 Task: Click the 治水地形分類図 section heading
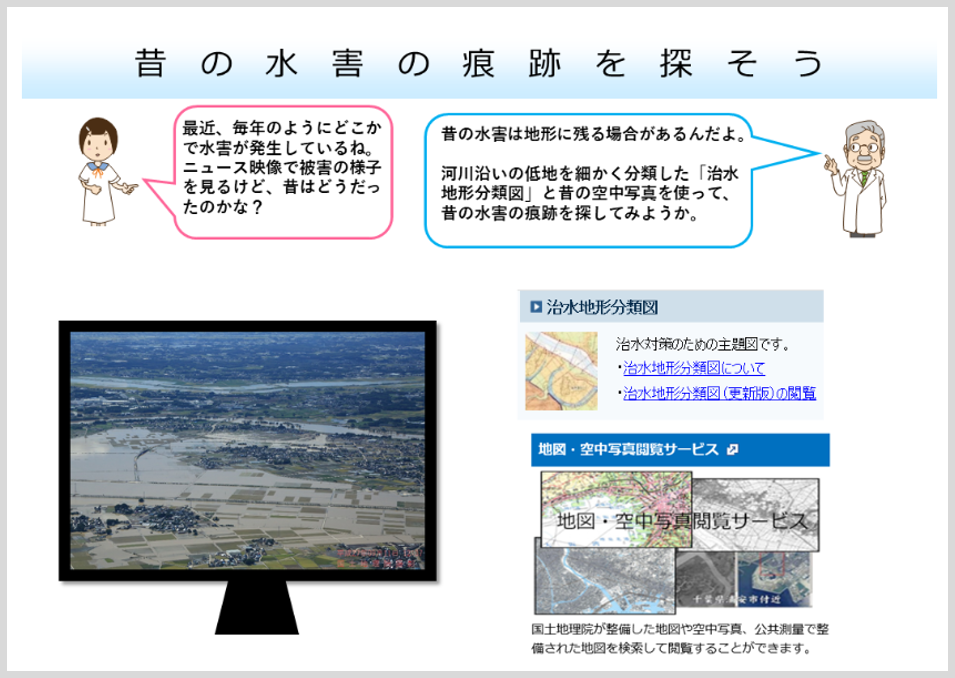tap(671, 307)
